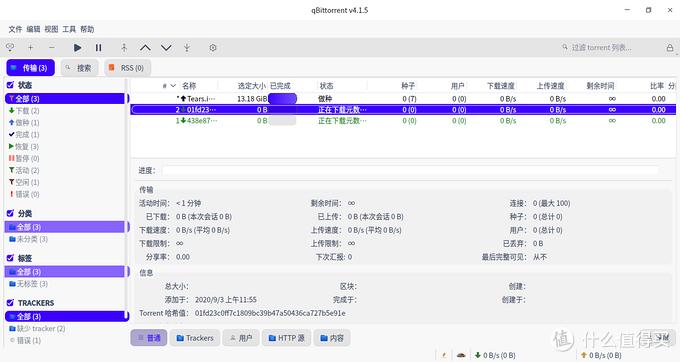Toggle alternative speed limits turtle icon
This screenshot has width=680, height=362.
coord(461,355)
